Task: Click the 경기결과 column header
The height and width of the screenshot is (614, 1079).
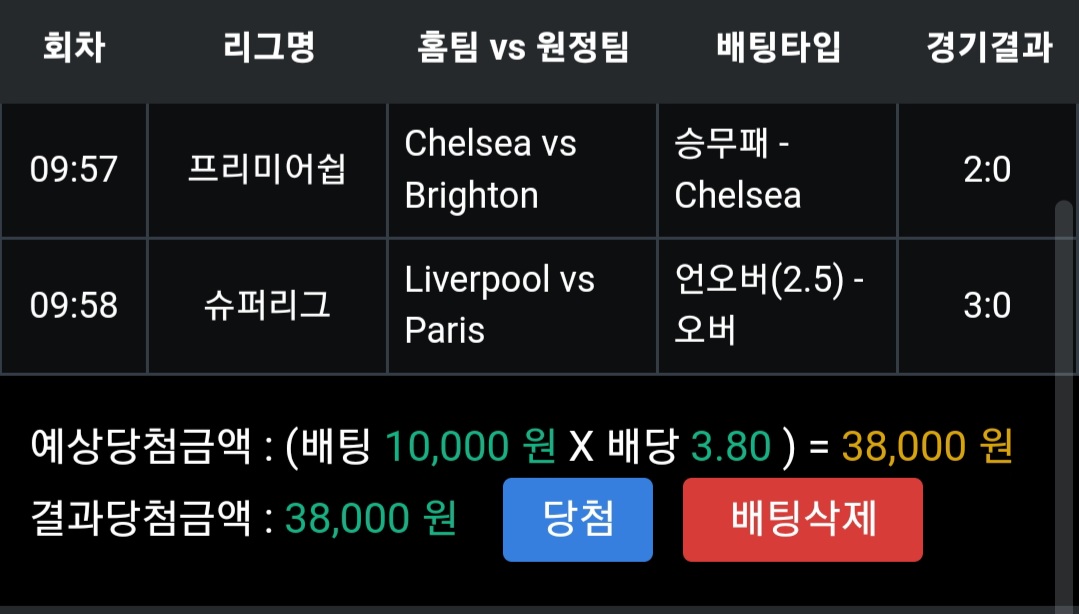Action: point(988,47)
